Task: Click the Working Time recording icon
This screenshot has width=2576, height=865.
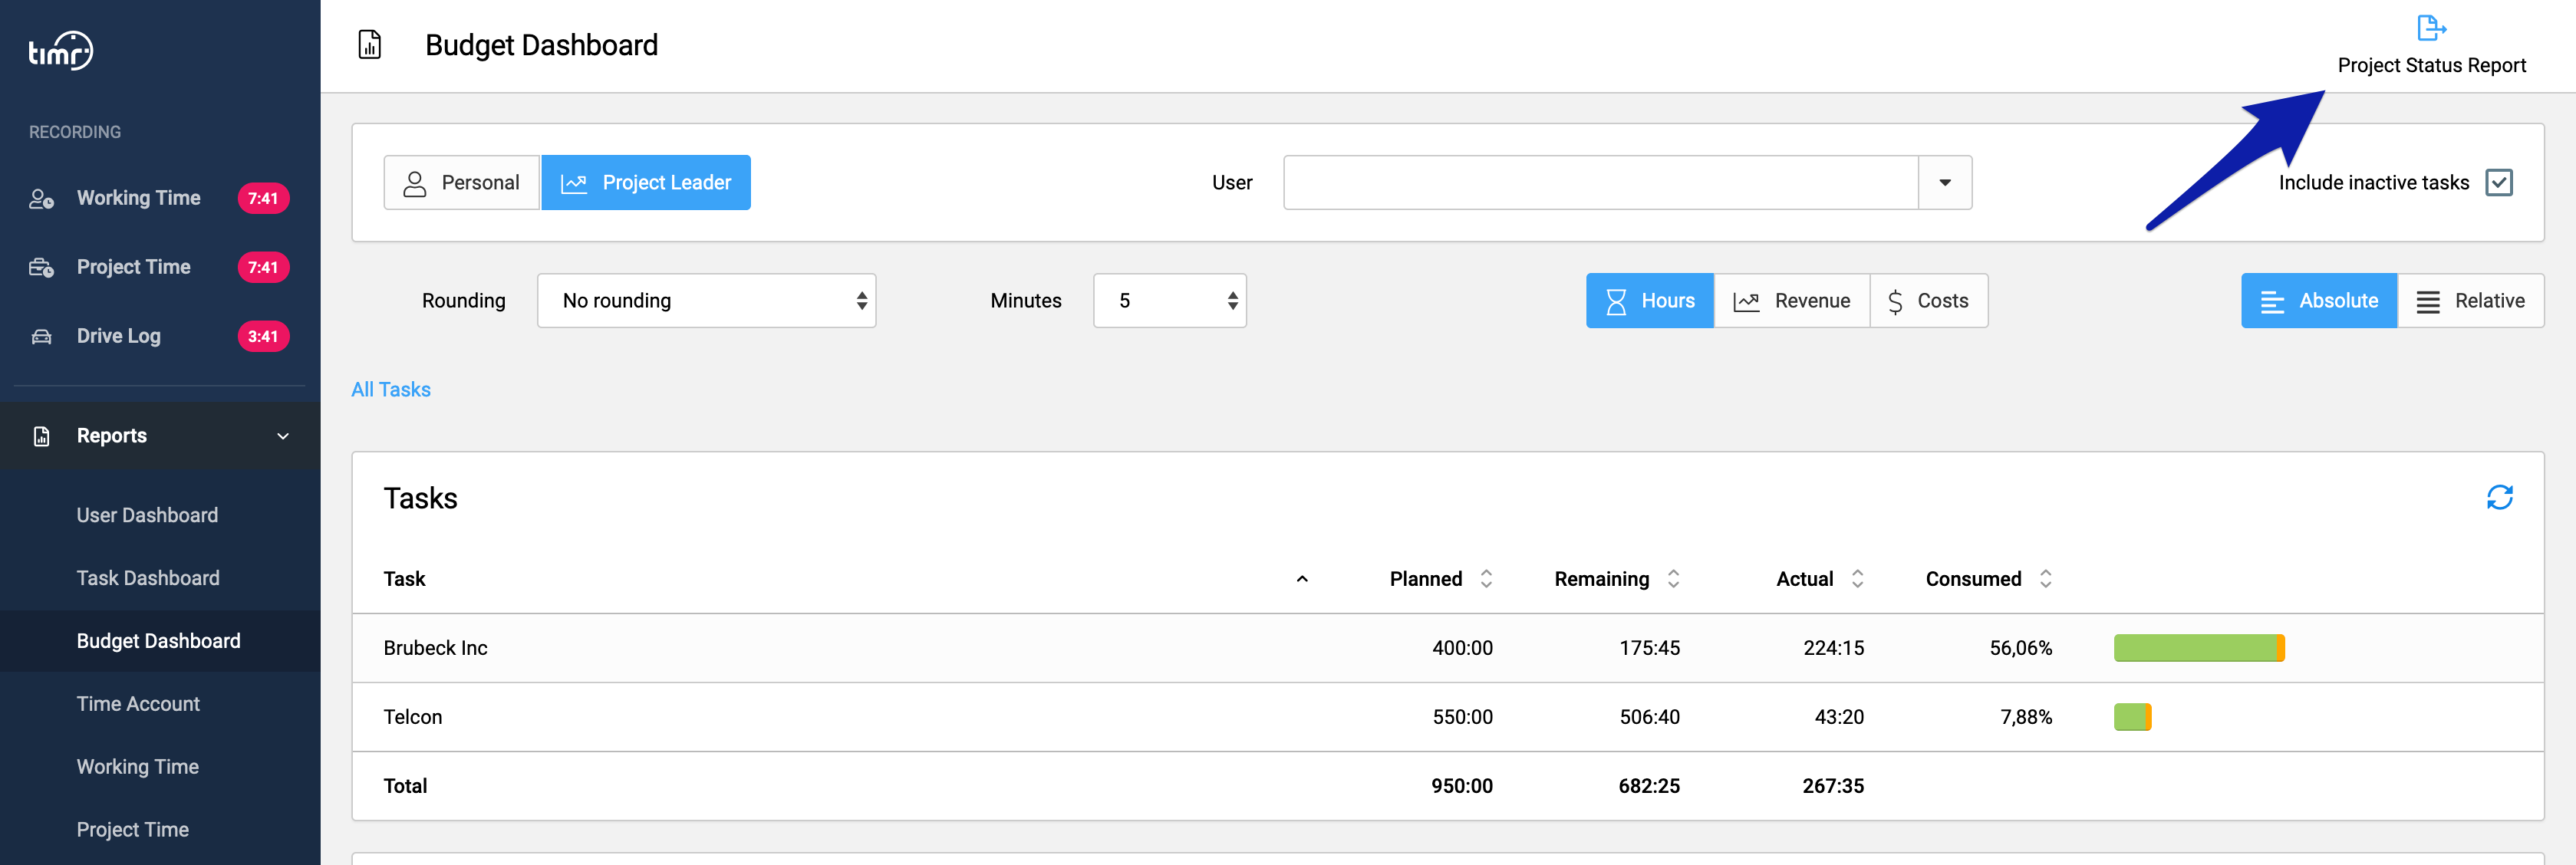Action: point(41,198)
